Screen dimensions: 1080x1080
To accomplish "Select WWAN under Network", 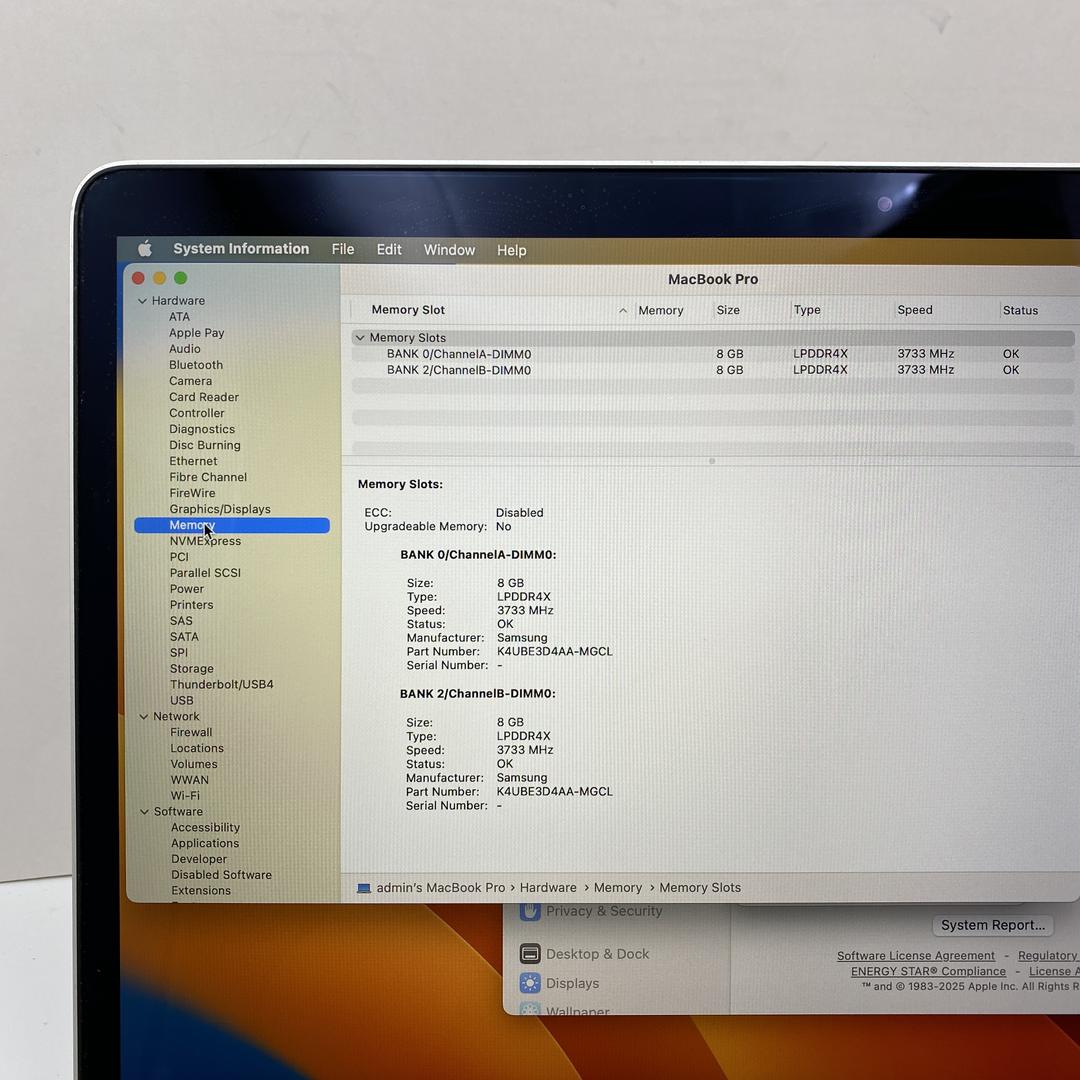I will click(189, 780).
